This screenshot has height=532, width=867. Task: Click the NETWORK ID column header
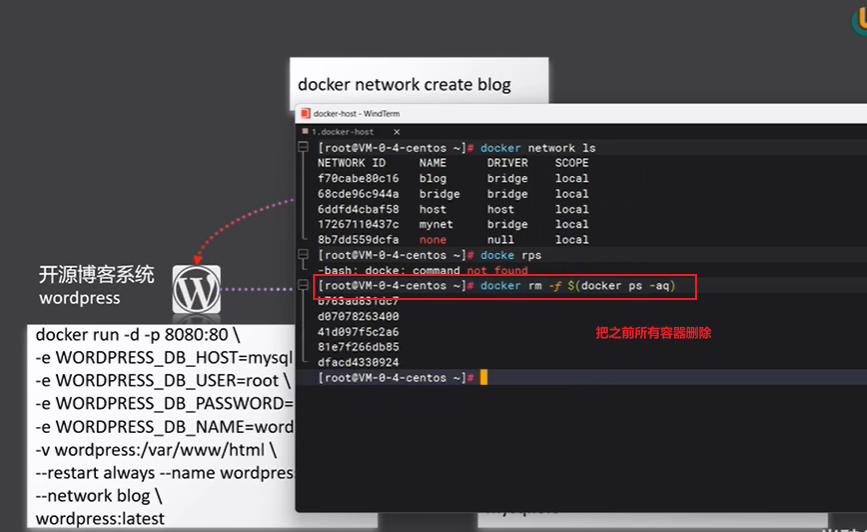tap(351, 163)
